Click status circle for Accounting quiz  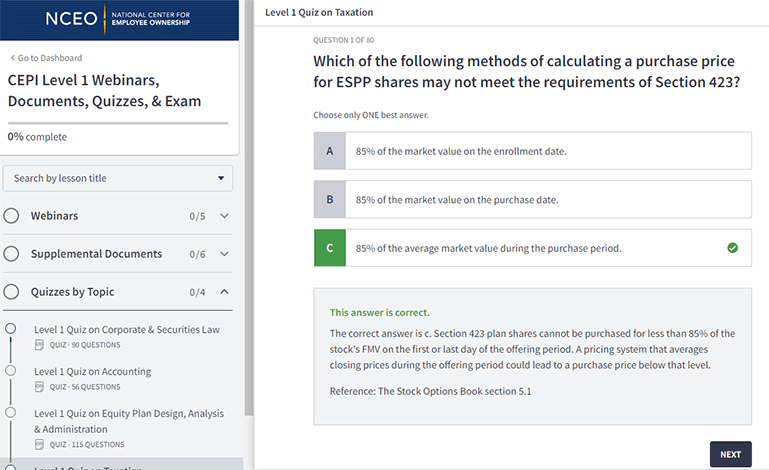coord(10,370)
